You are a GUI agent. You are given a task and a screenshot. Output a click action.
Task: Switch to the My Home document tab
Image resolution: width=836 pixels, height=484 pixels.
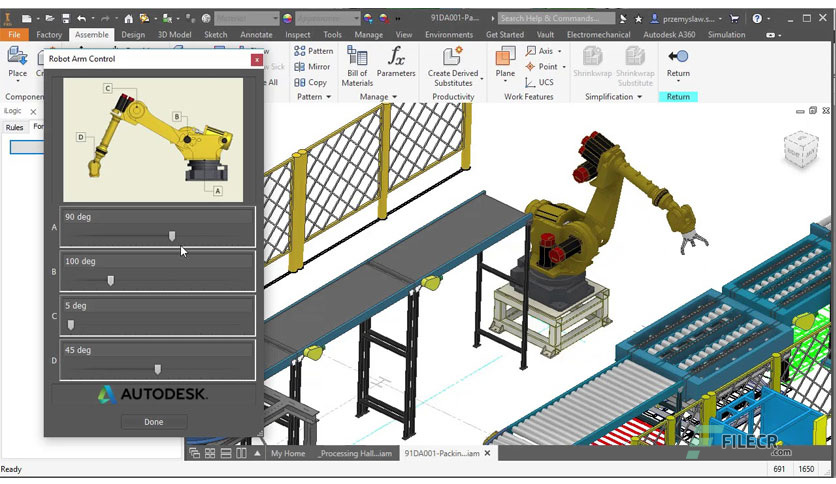click(x=288, y=453)
